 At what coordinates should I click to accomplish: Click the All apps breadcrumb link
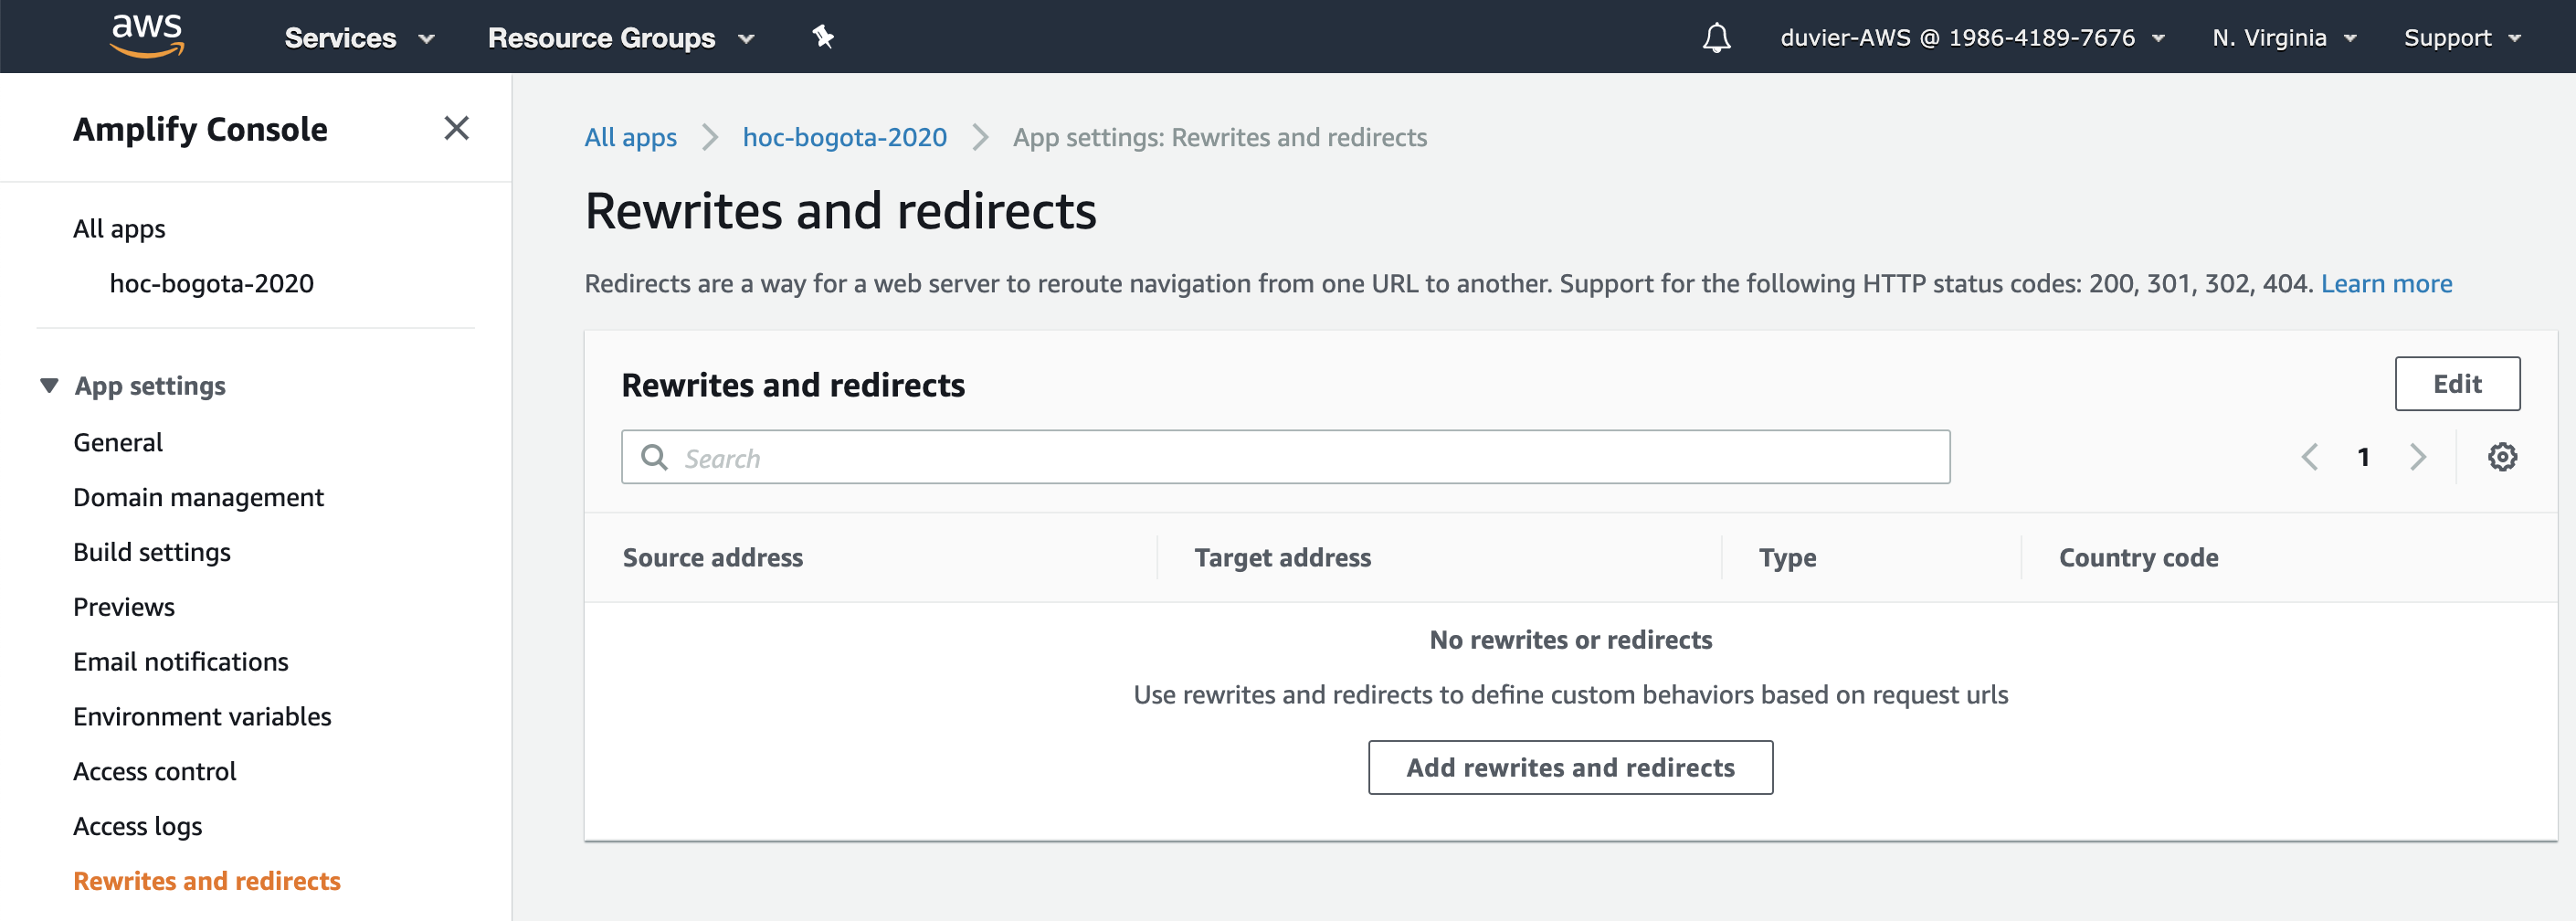631,137
